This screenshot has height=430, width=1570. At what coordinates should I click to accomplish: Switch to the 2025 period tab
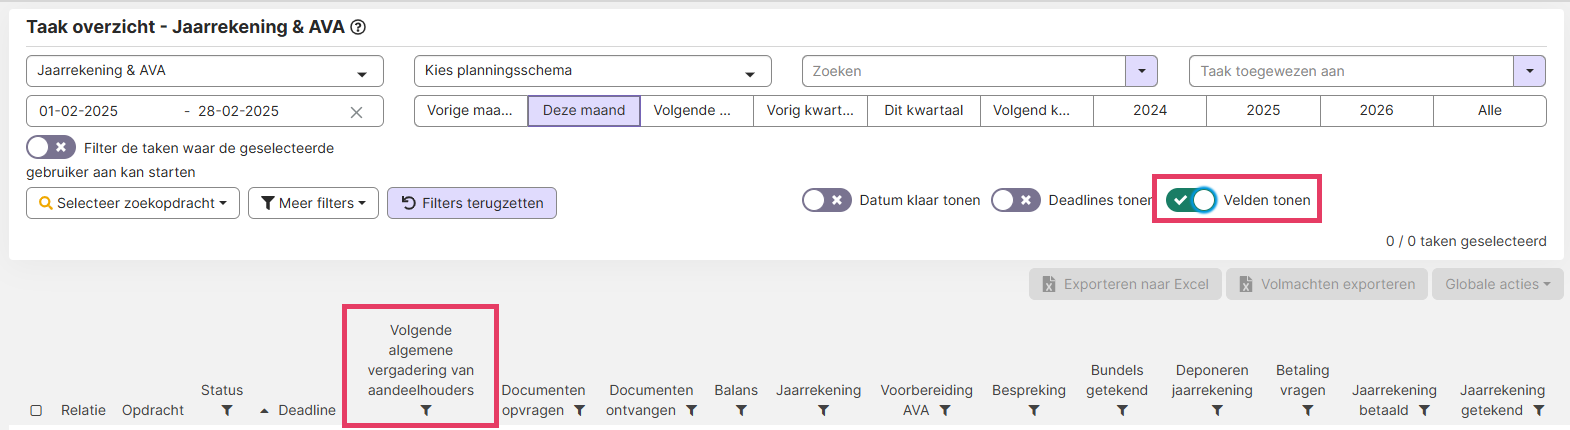pyautogui.click(x=1263, y=110)
